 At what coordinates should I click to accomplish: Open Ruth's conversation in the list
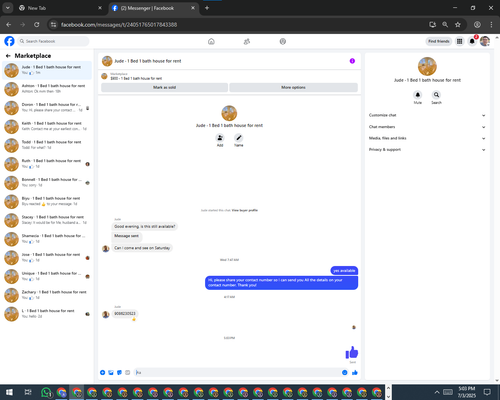point(47,164)
